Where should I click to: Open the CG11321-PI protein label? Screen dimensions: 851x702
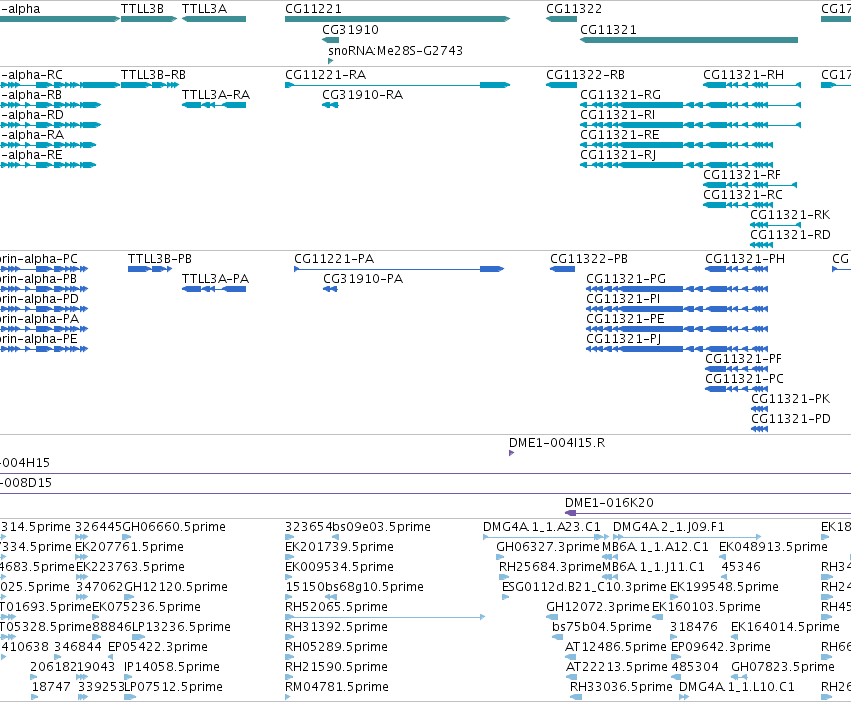[623, 299]
